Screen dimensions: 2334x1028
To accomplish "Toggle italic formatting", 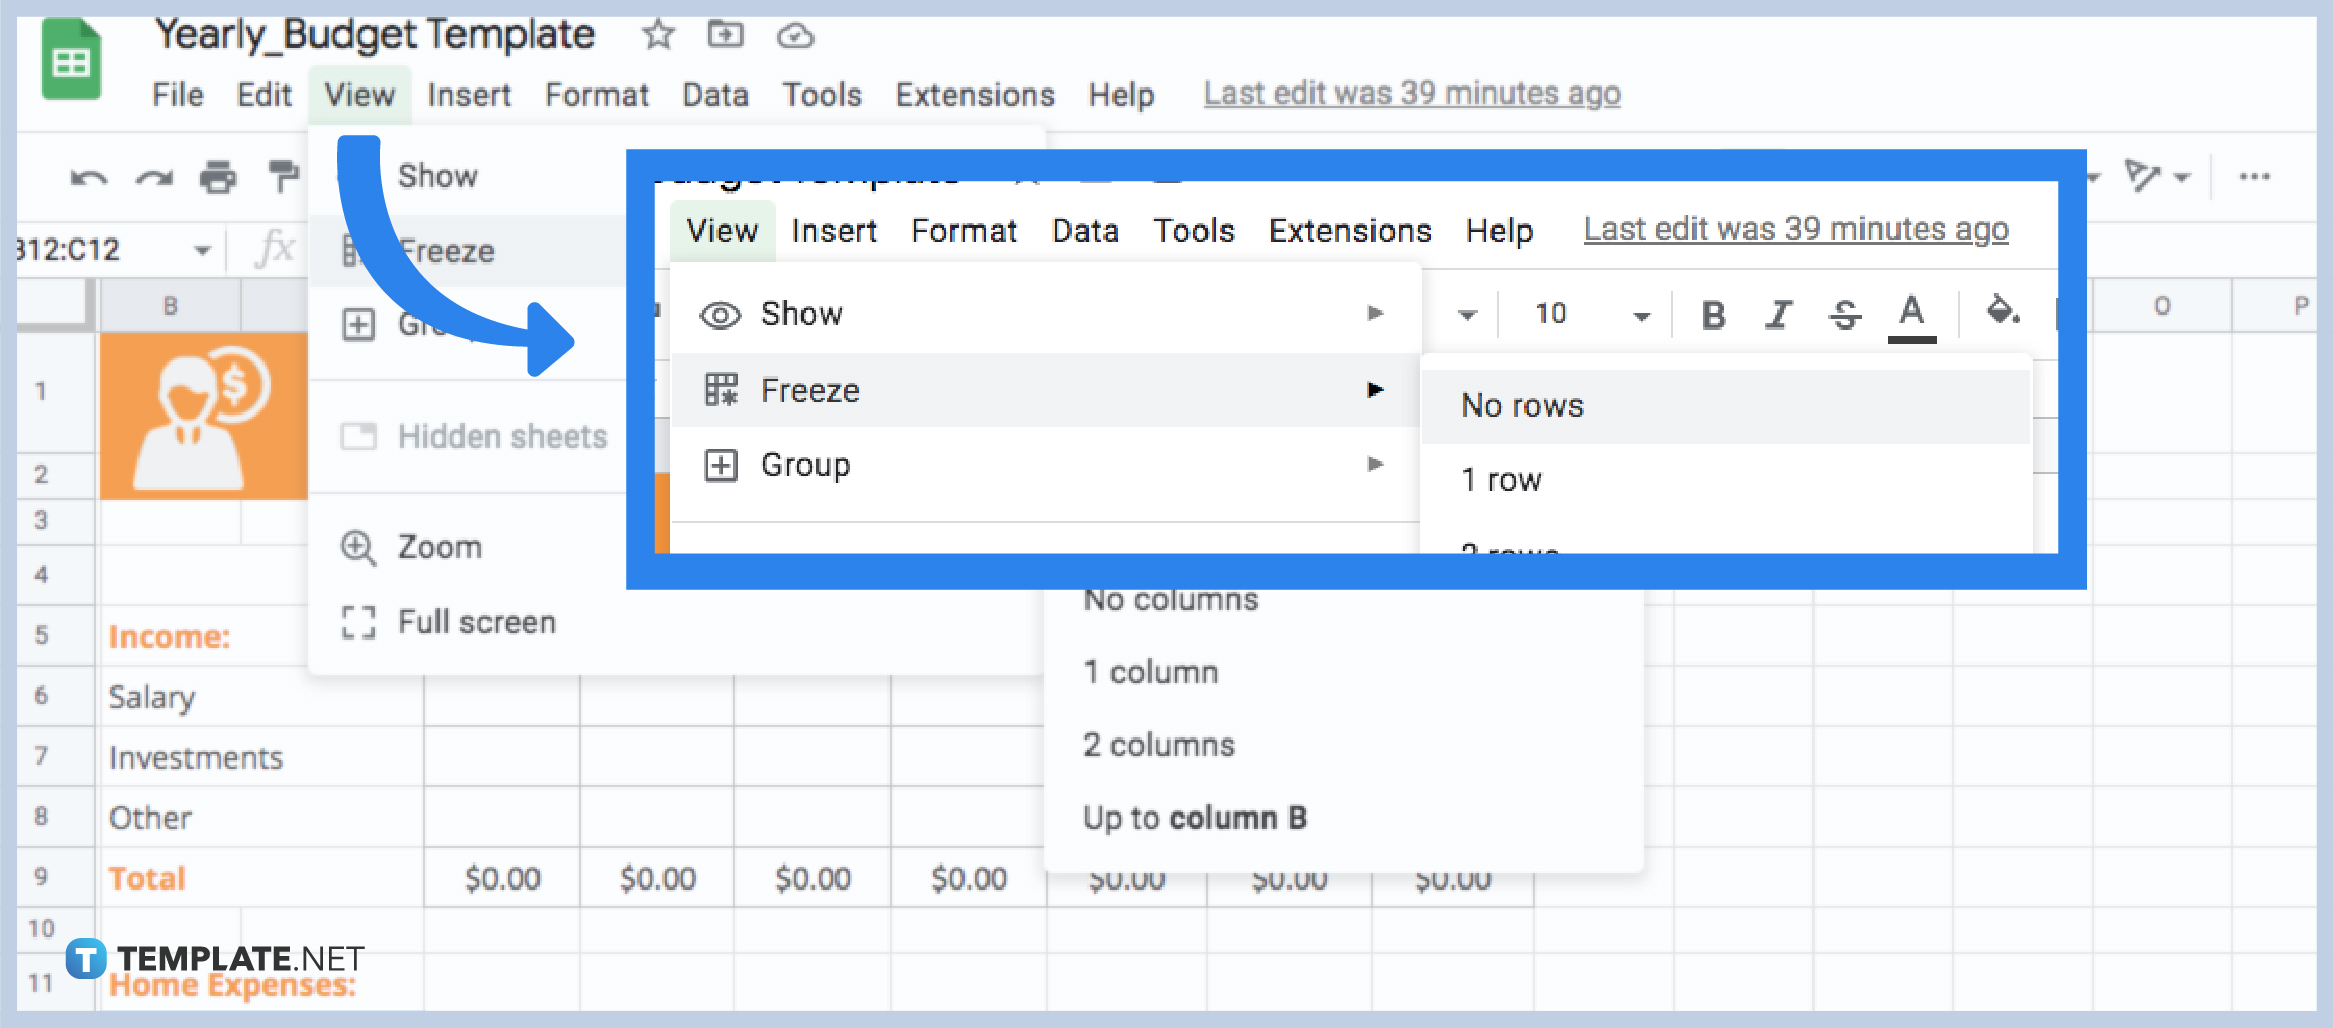I will pyautogui.click(x=1779, y=313).
